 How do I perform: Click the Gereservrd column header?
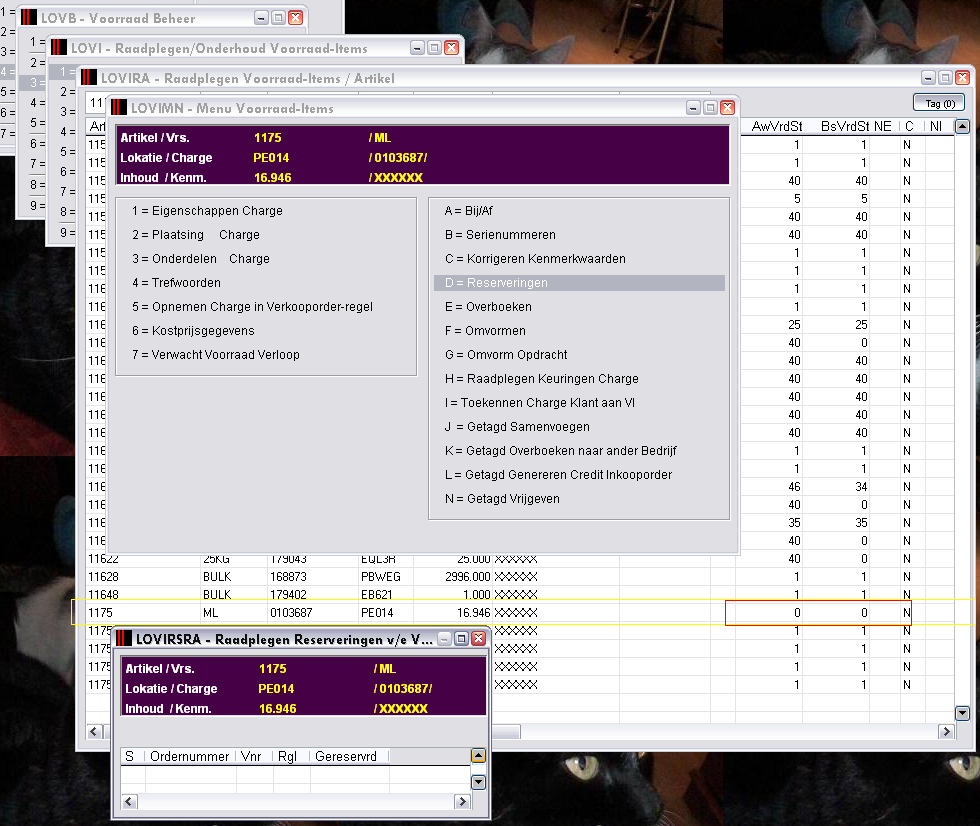(346, 757)
